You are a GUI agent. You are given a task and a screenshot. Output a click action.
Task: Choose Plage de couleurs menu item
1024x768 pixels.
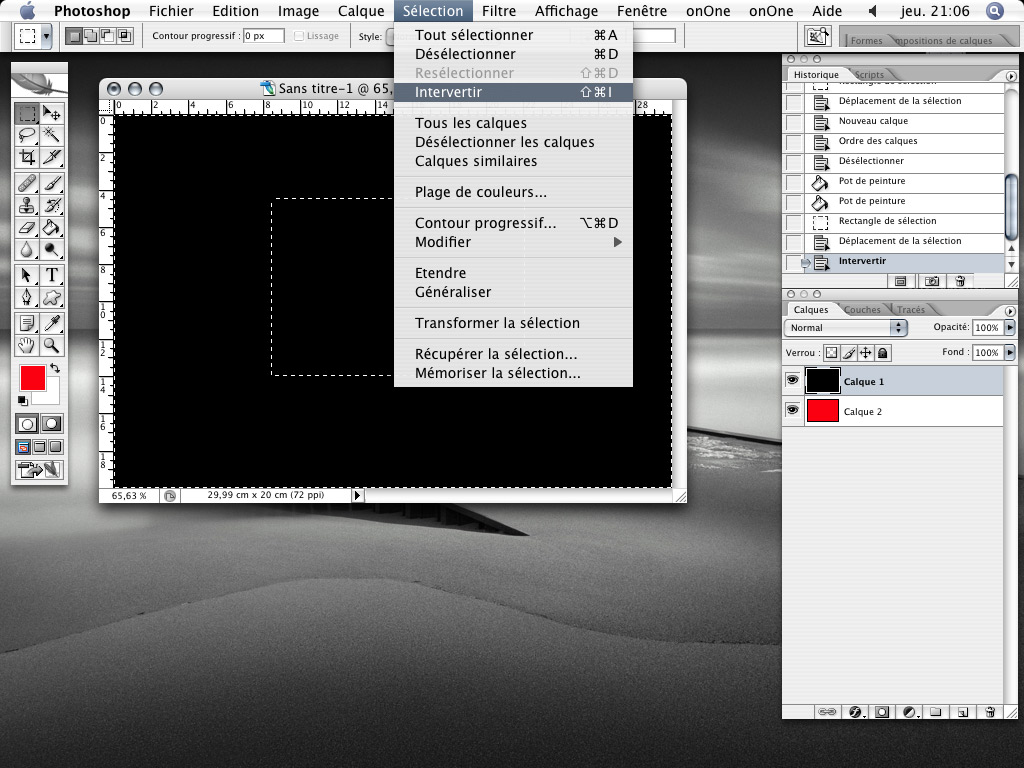tap(513, 192)
